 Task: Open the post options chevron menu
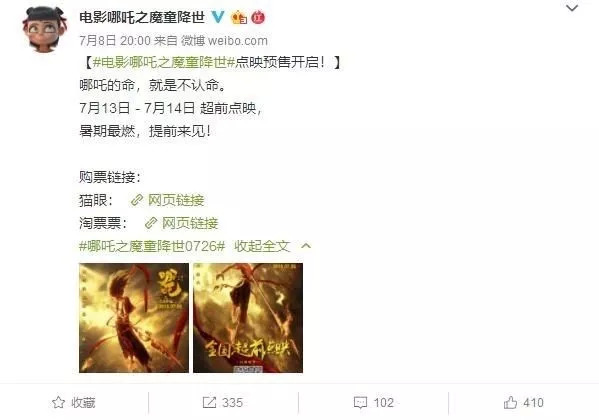[572, 8]
